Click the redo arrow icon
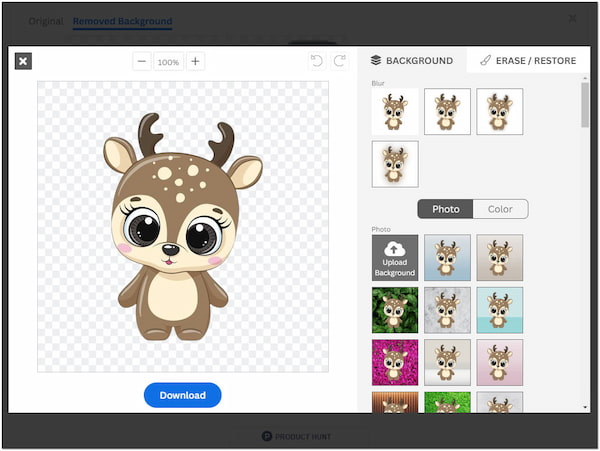The image size is (600, 451). click(340, 61)
